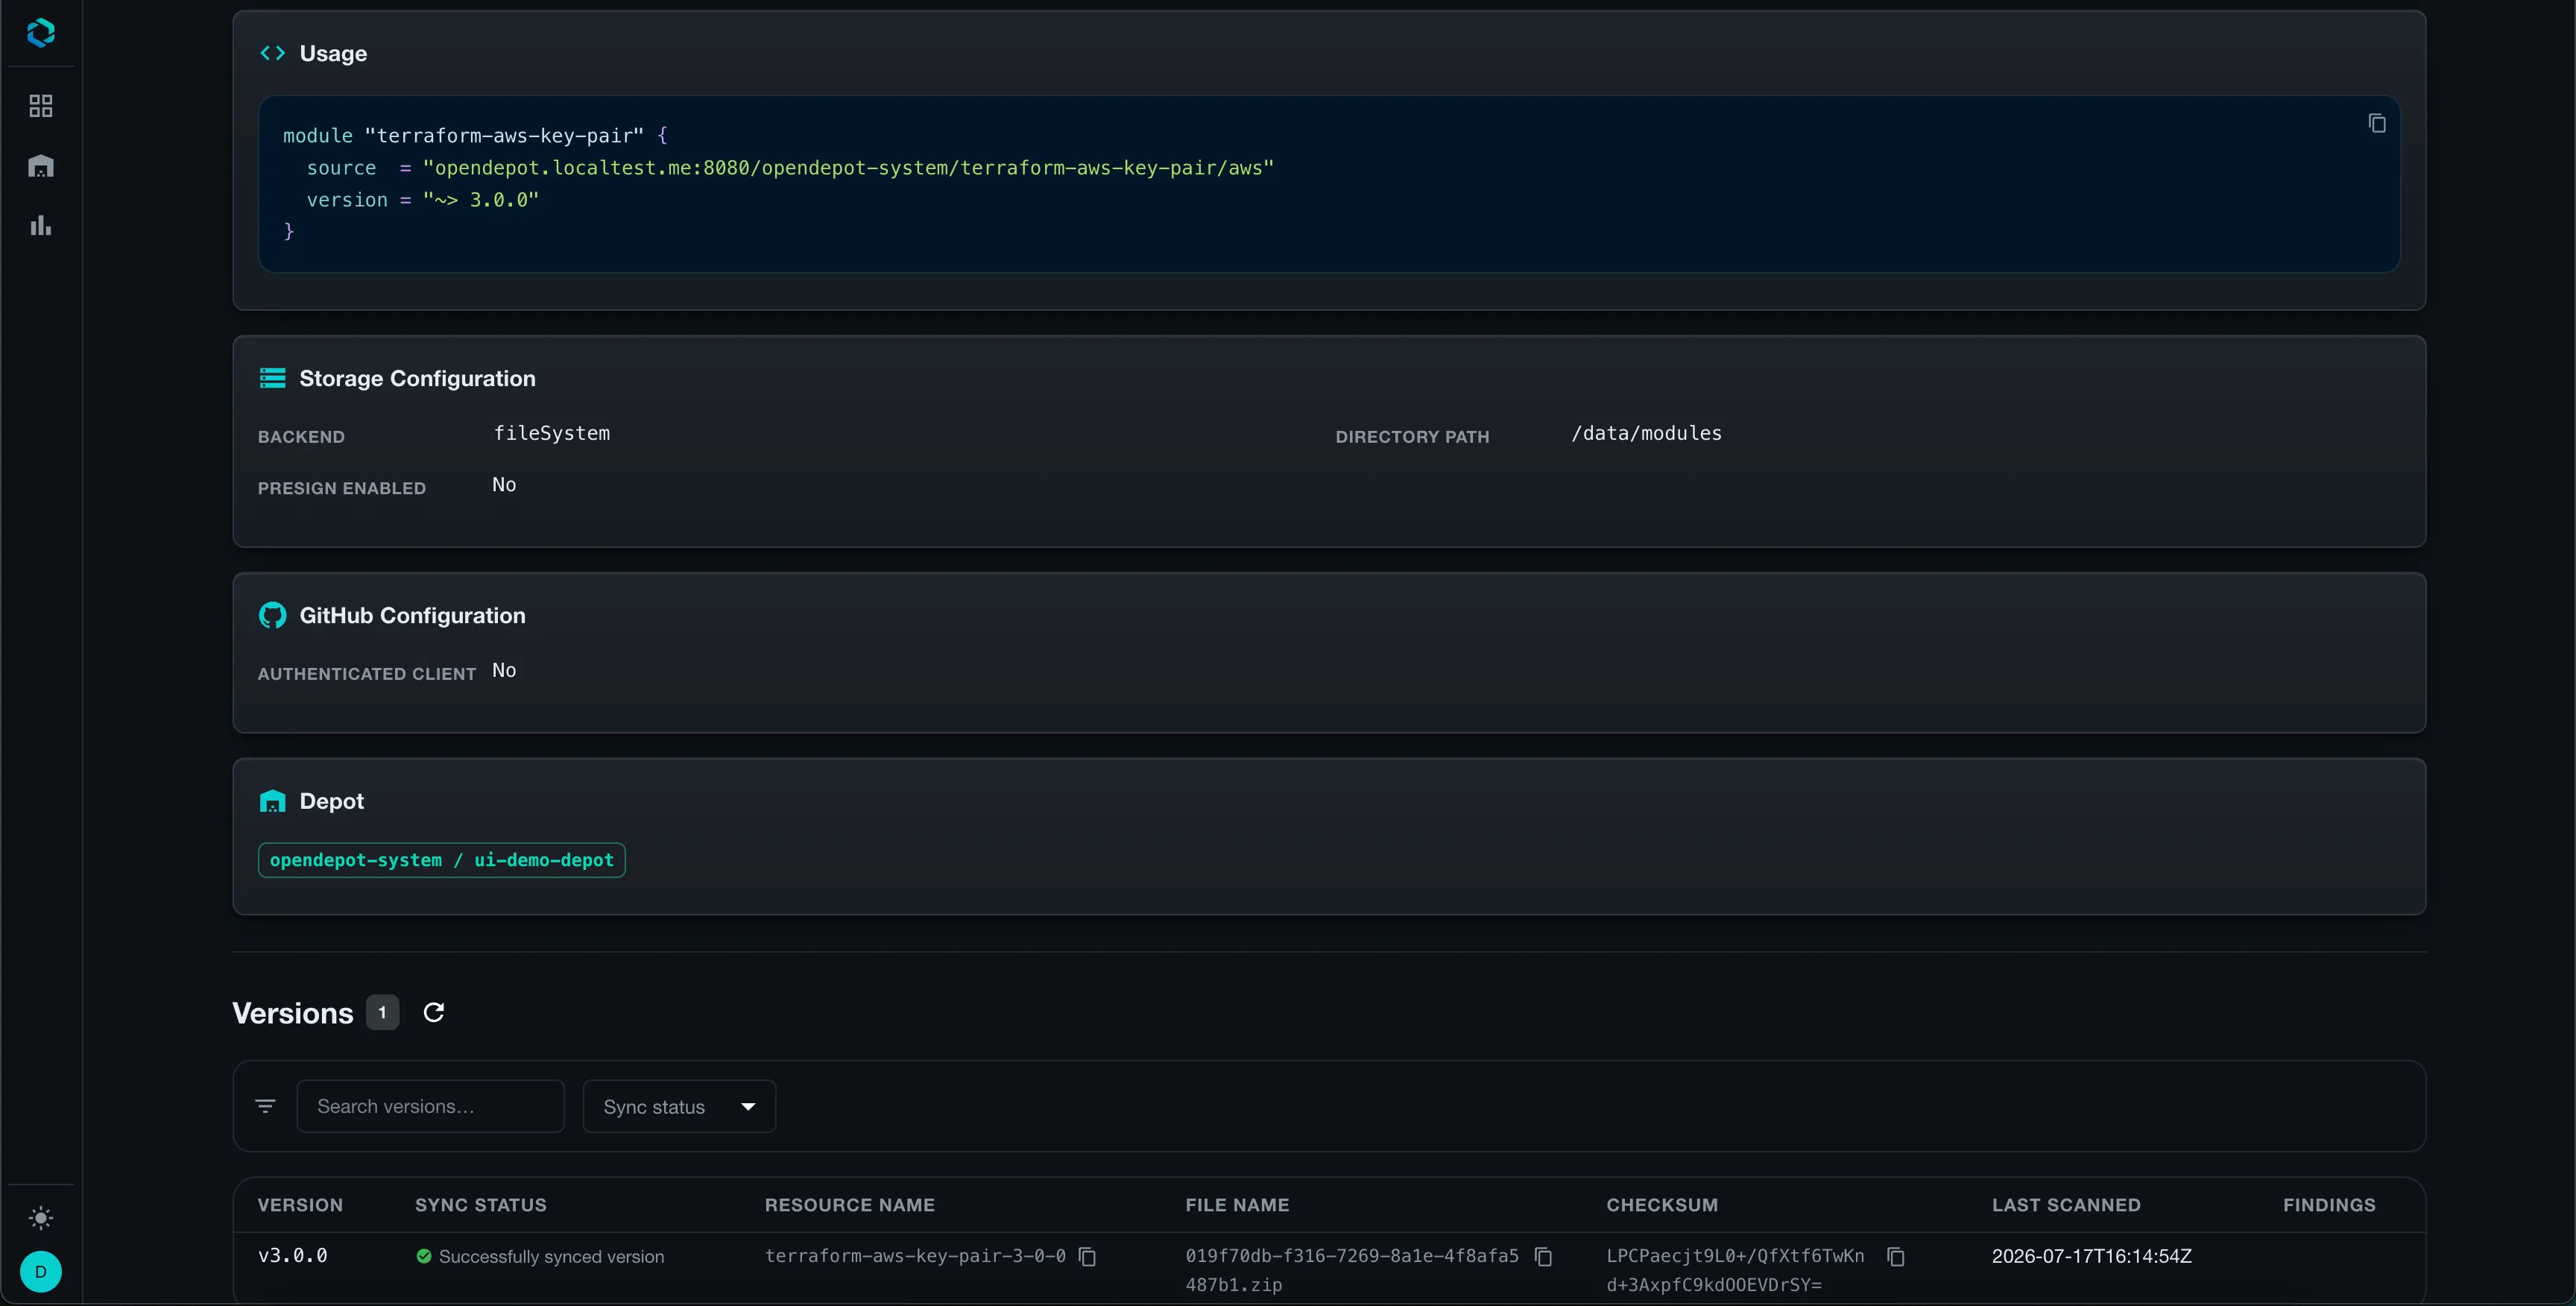Click the Presign Enabled No value

coord(504,485)
